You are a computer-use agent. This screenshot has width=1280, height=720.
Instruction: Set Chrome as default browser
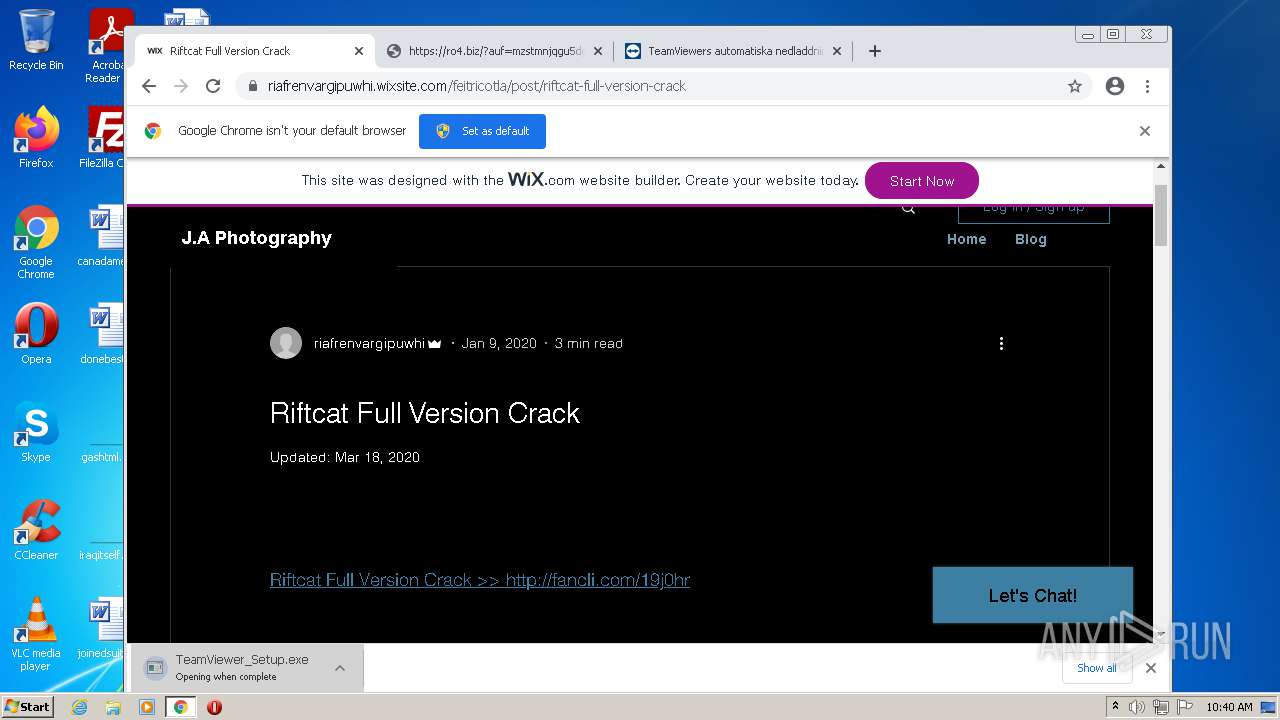[x=482, y=131]
